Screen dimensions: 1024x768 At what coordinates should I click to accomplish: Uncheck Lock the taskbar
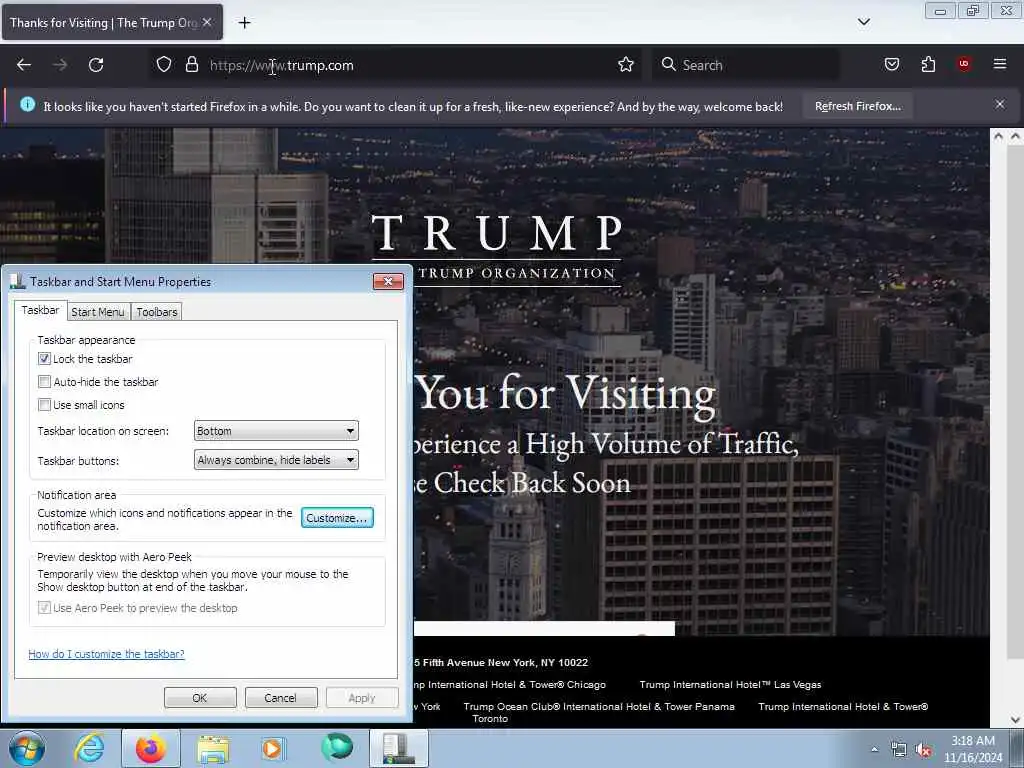point(44,359)
